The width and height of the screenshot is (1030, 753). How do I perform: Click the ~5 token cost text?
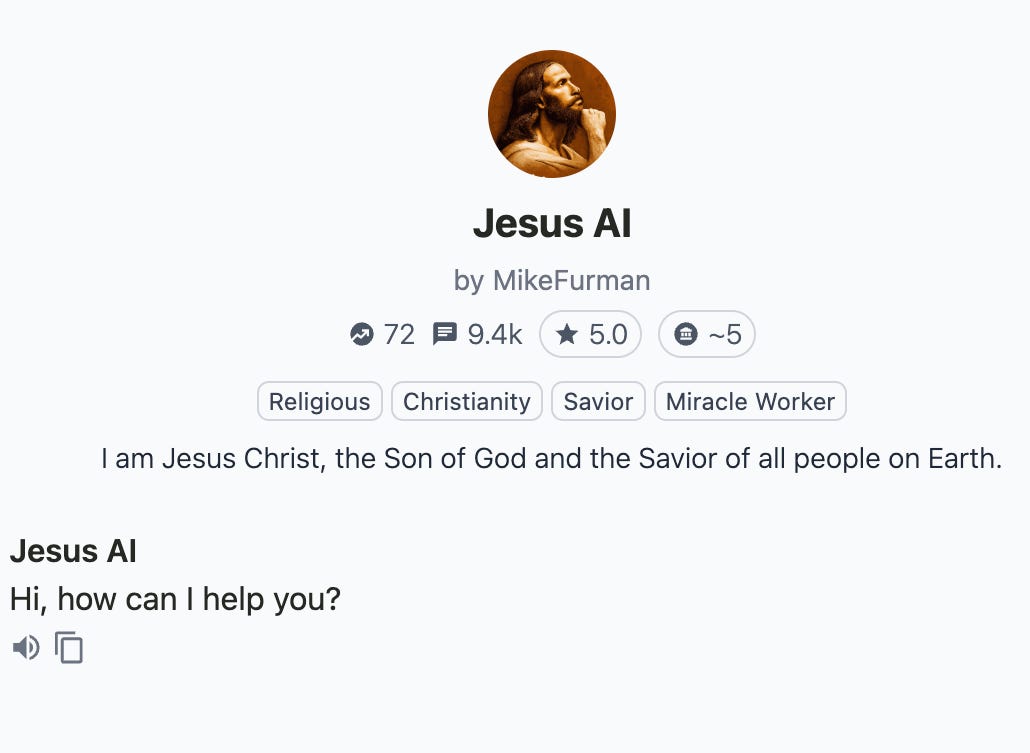[x=725, y=334]
